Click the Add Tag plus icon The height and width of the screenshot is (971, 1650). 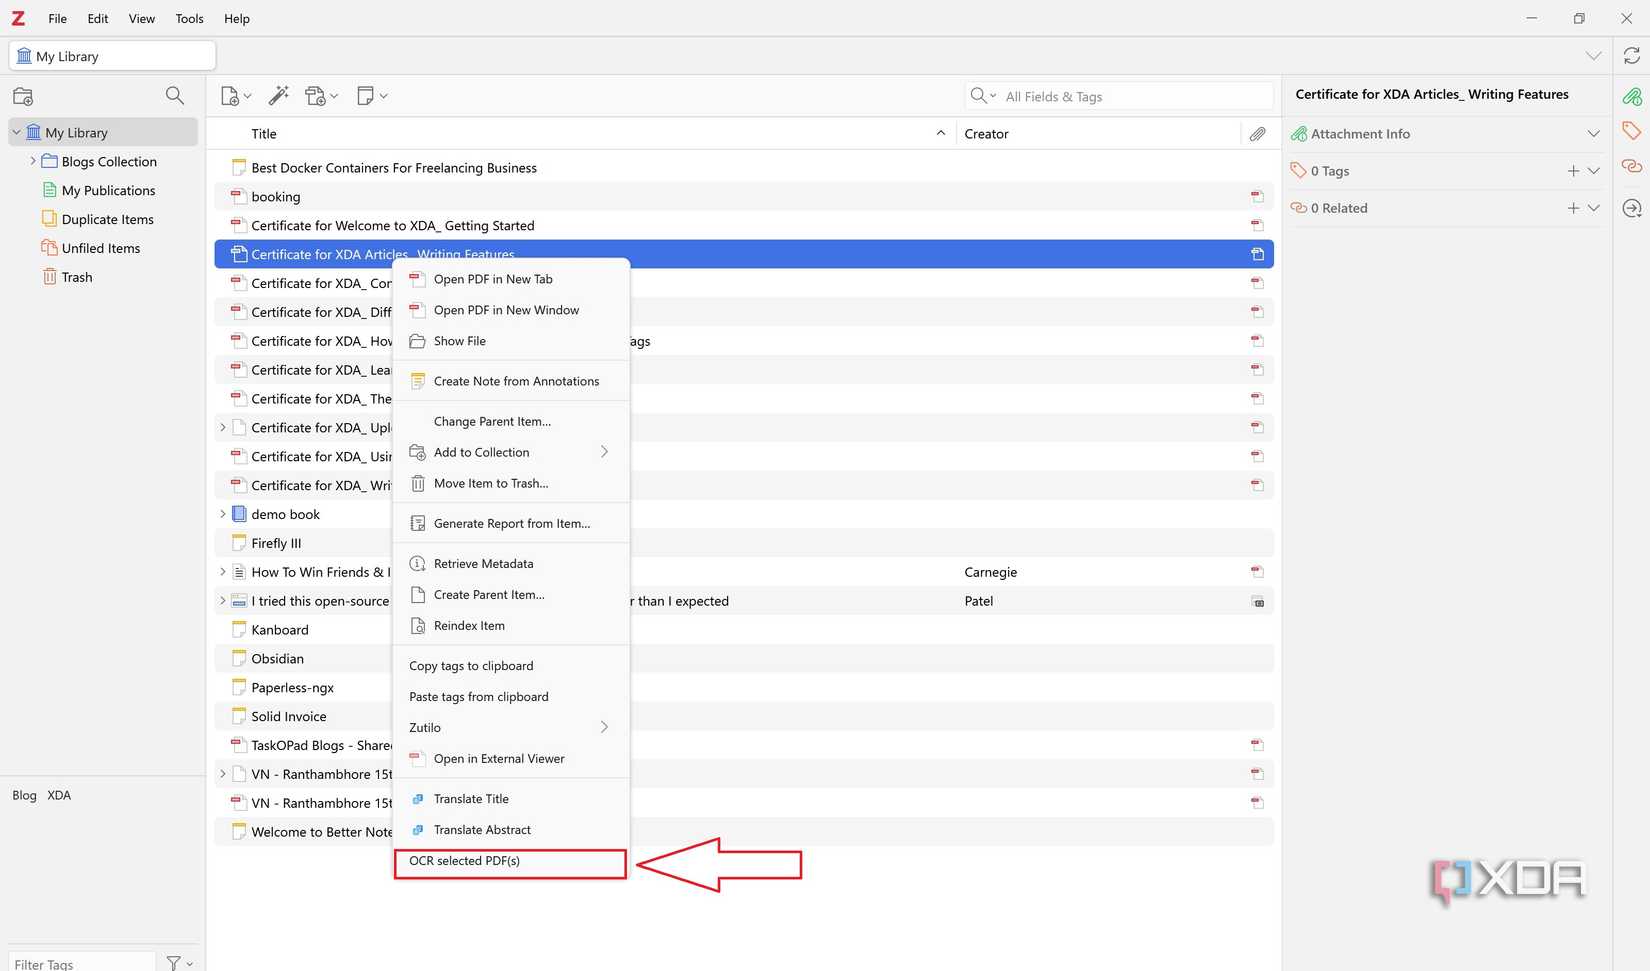(x=1573, y=171)
